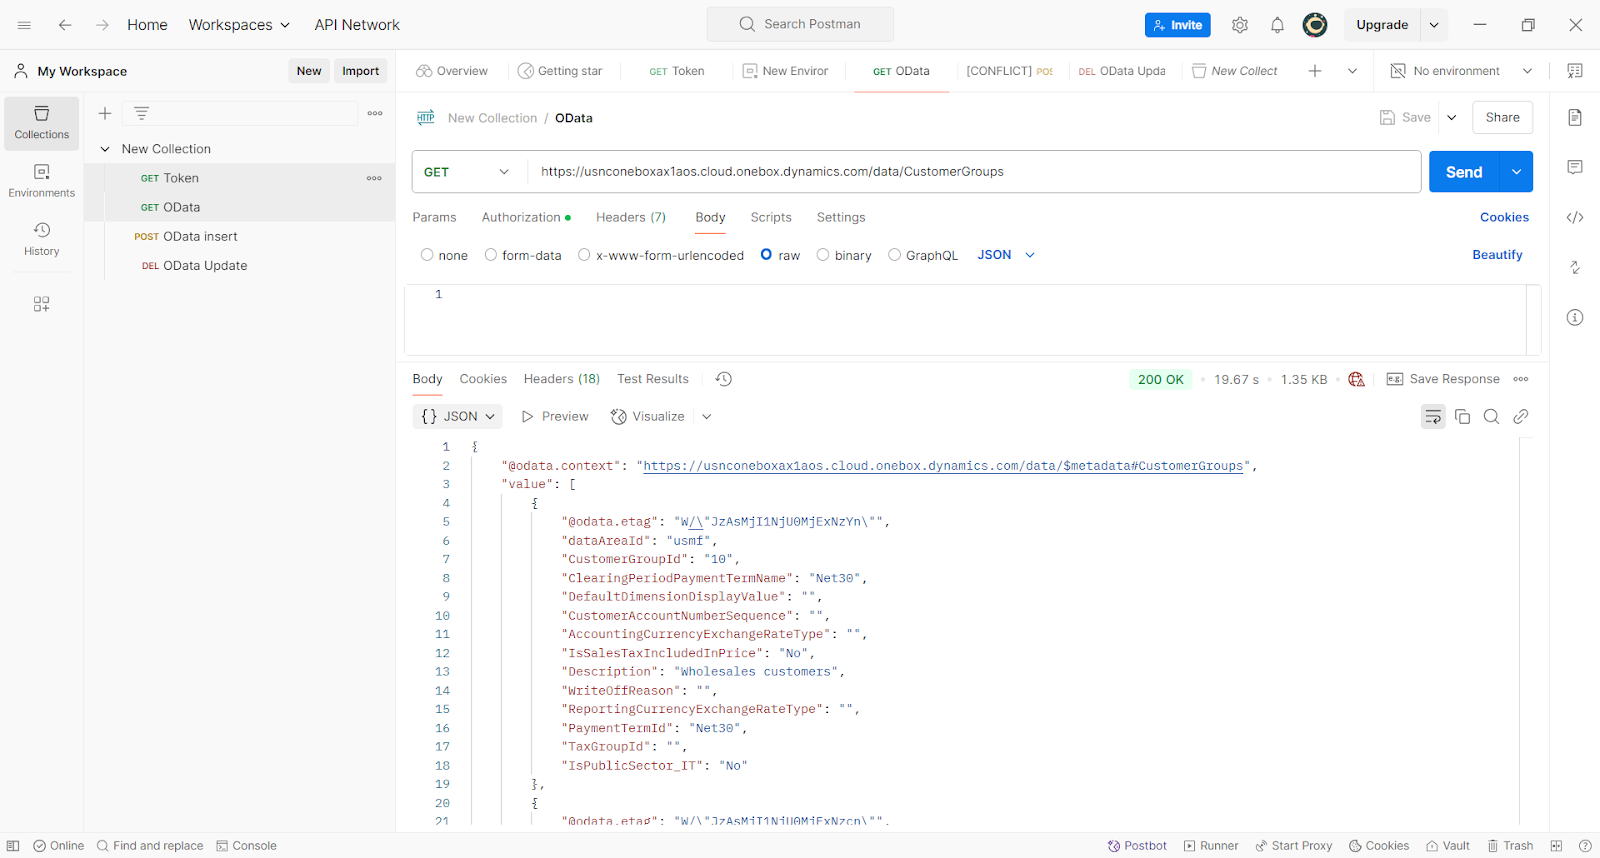Open the Test Results response tab
The height and width of the screenshot is (858, 1600).
(653, 379)
